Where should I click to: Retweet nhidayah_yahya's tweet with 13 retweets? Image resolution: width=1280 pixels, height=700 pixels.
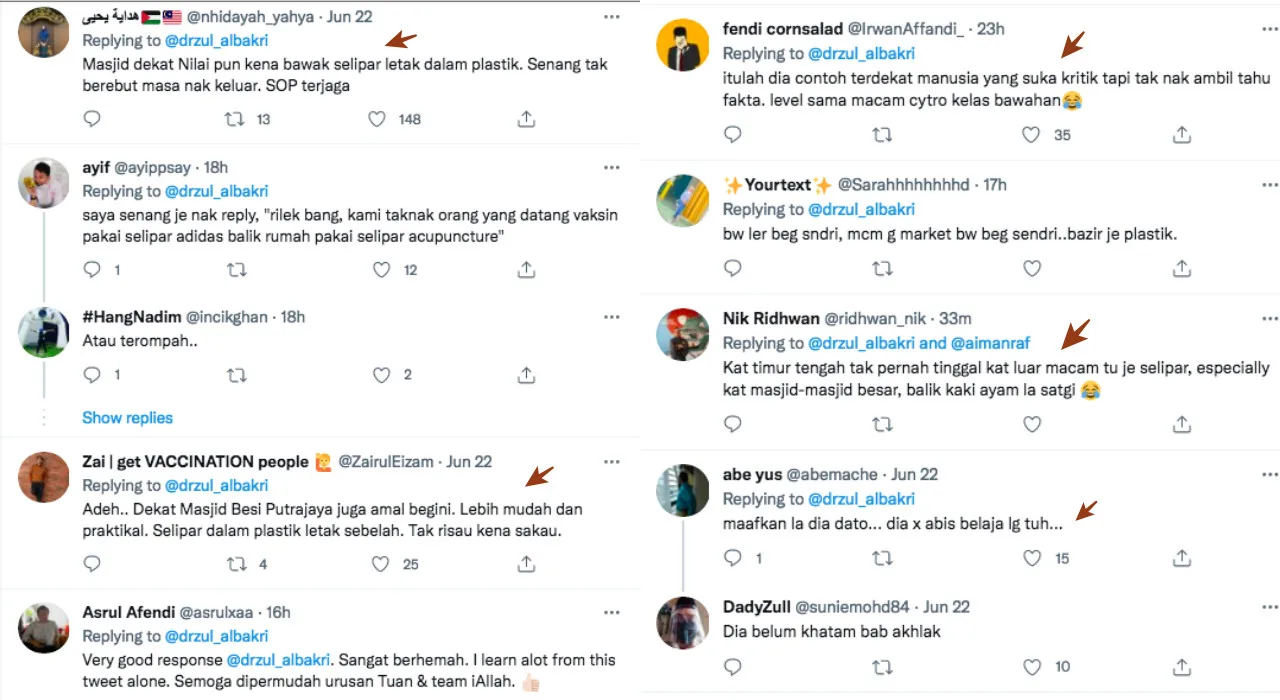[x=235, y=119]
